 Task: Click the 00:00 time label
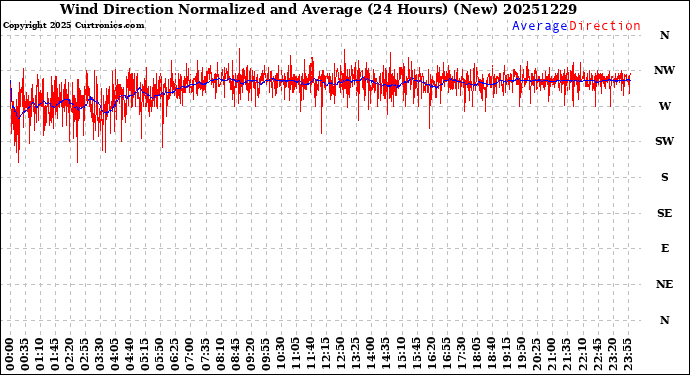coord(11,354)
